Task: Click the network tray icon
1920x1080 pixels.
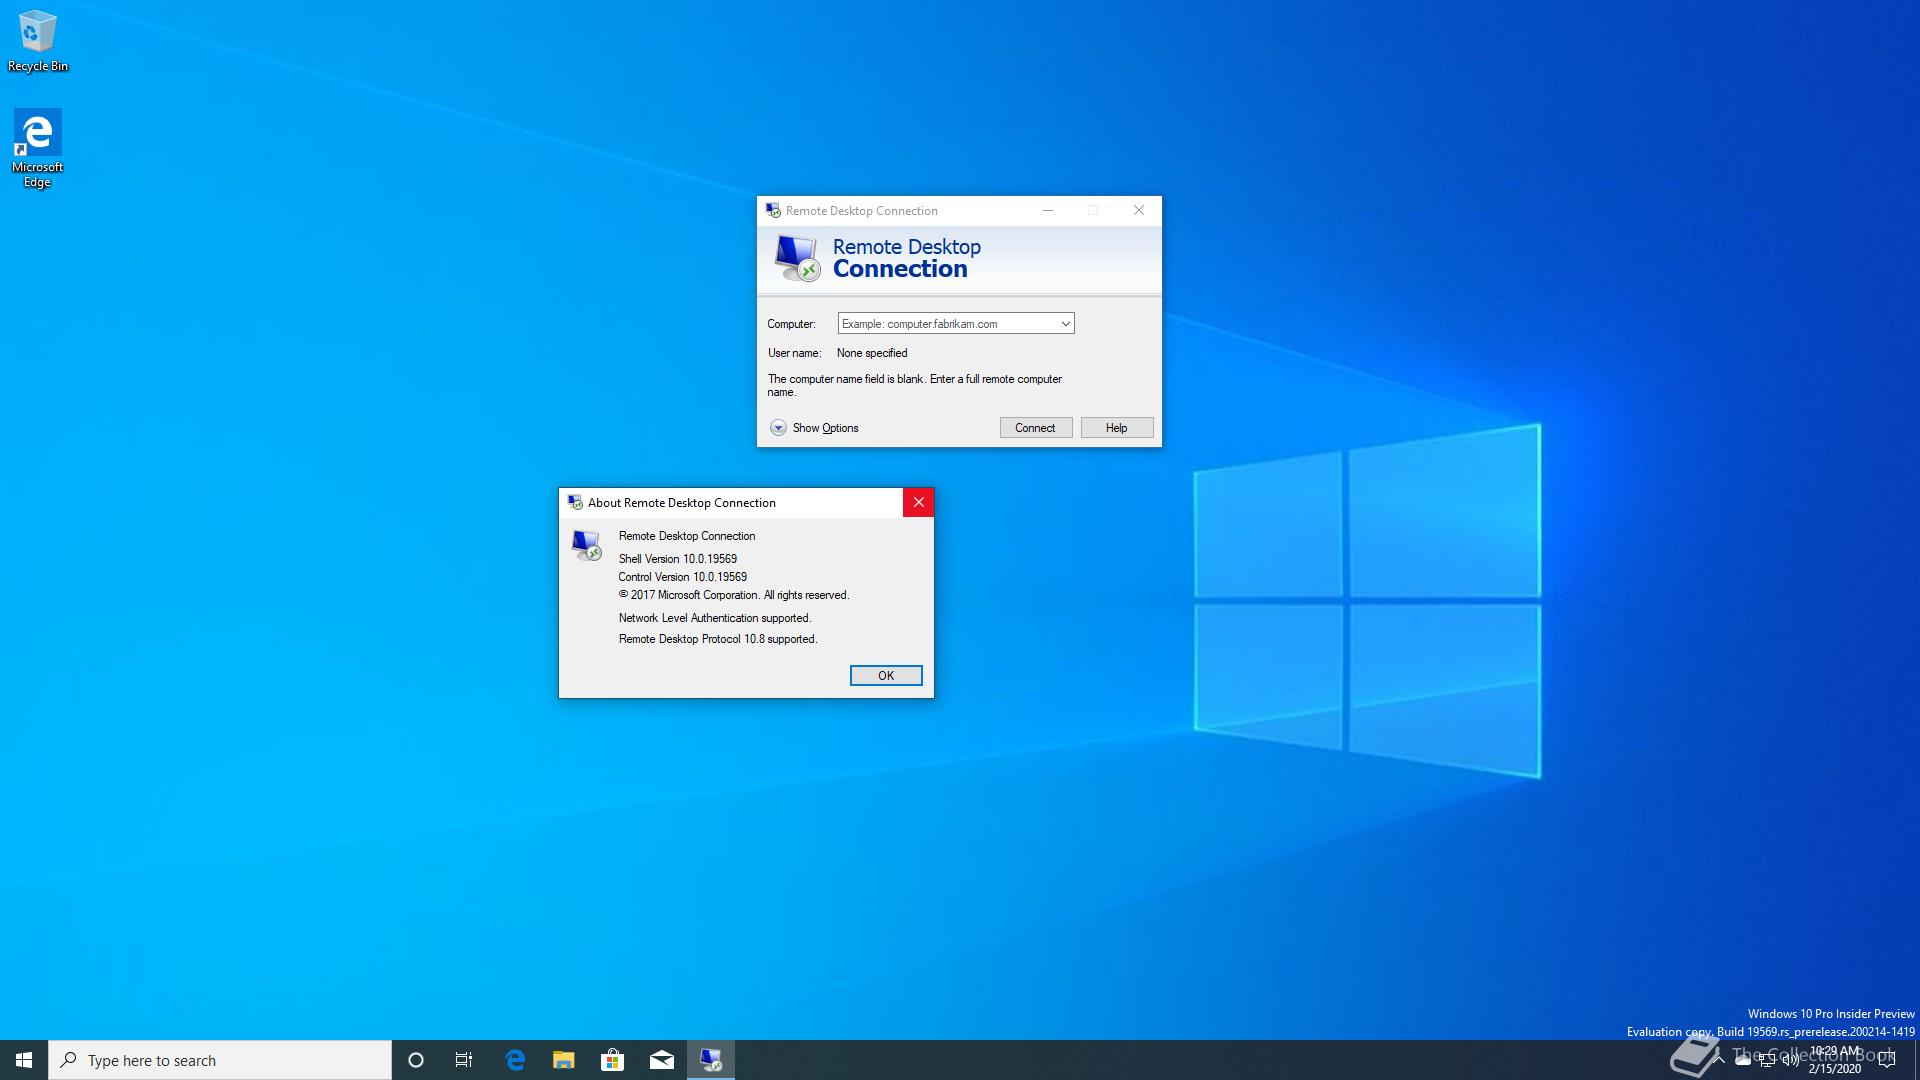Action: point(1767,1060)
